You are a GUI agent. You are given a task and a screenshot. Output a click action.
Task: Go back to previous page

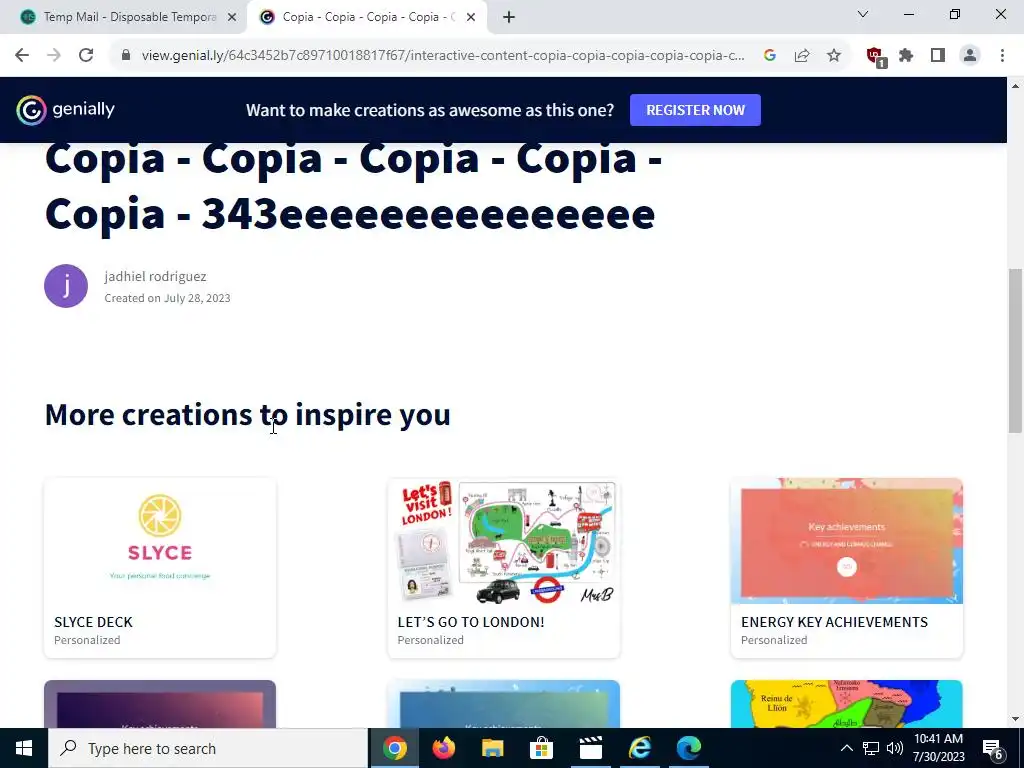coord(22,56)
